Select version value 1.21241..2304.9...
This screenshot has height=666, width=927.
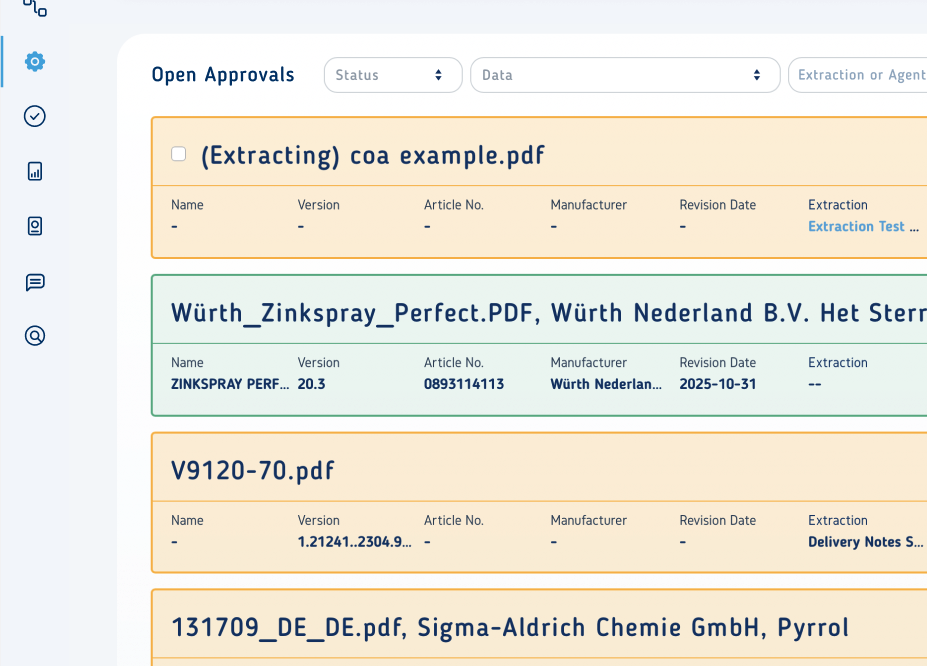point(354,542)
